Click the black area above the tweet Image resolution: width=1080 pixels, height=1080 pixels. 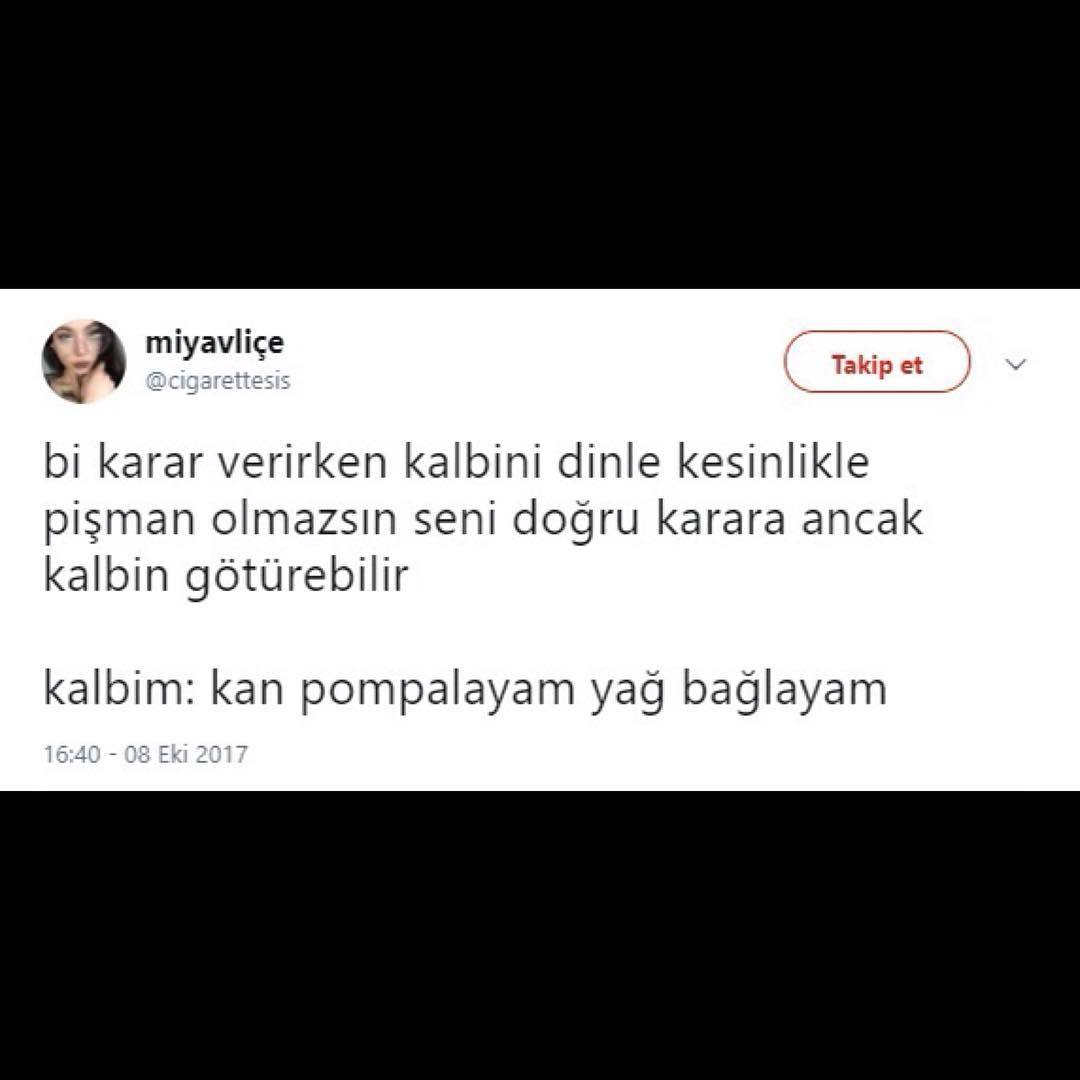coord(540,144)
